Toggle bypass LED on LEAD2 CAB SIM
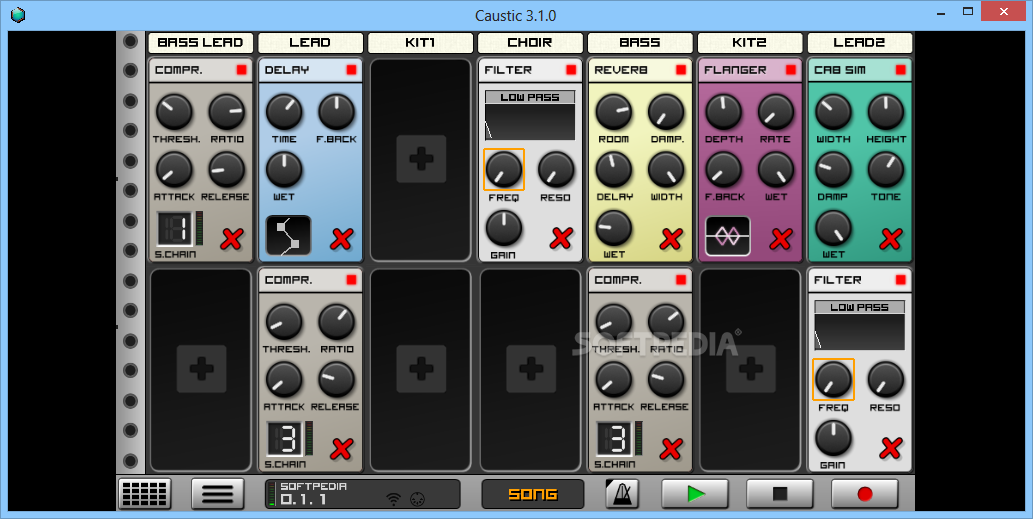 pyautogui.click(x=901, y=70)
